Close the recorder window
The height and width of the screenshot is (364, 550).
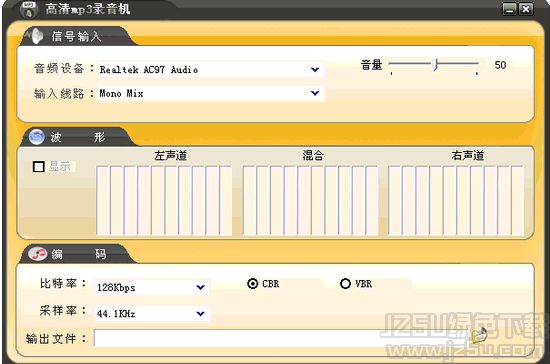[526, 9]
